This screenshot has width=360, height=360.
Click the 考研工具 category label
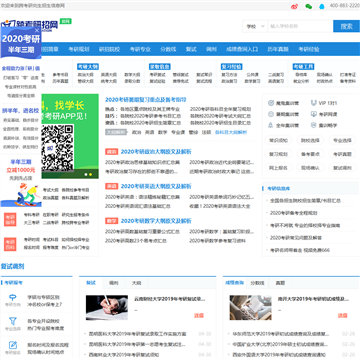(304, 66)
